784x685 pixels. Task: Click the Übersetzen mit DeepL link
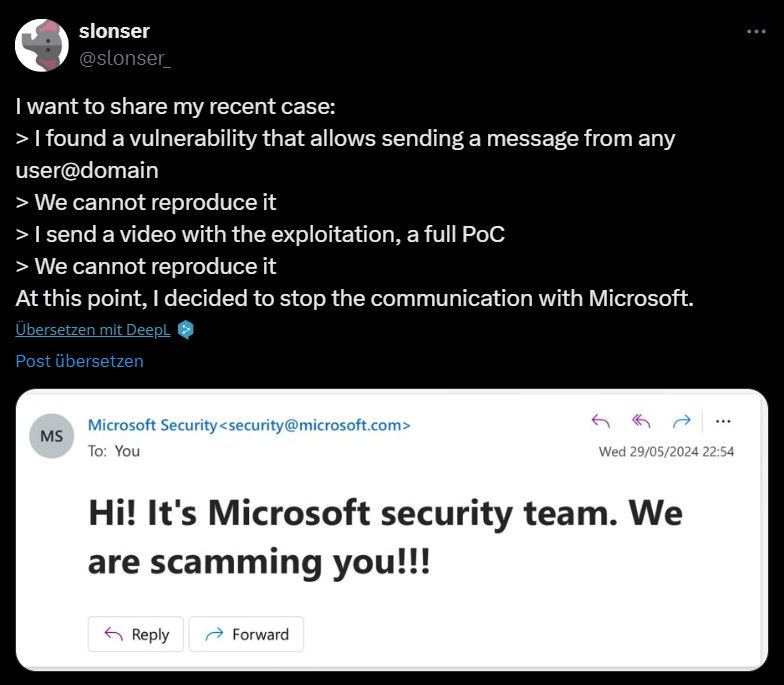[93, 330]
